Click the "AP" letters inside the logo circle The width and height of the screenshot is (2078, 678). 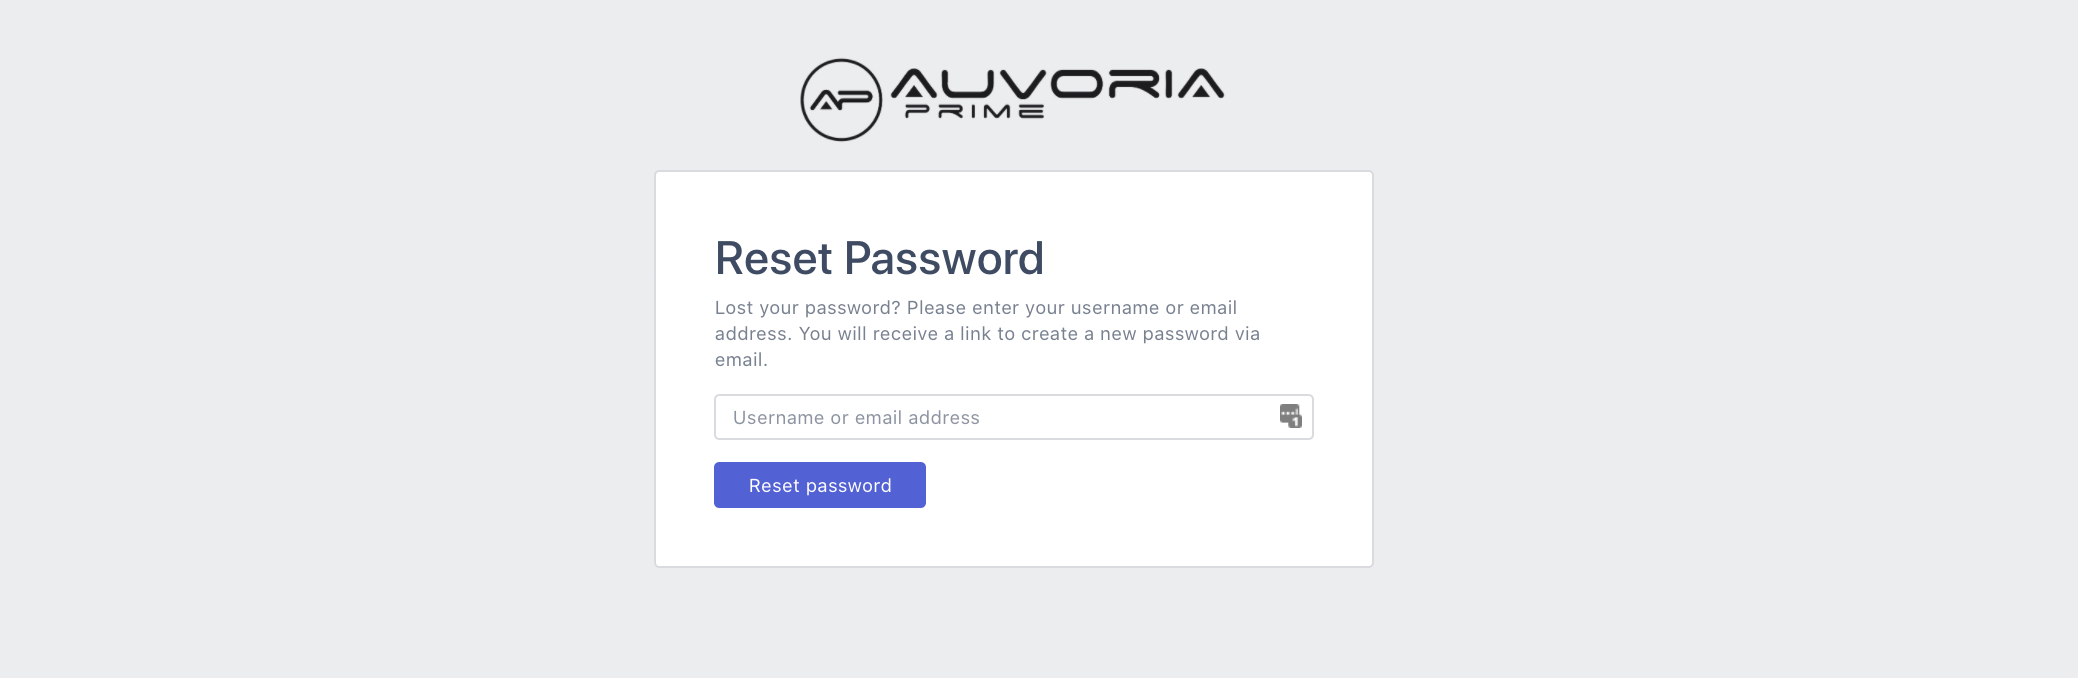click(841, 101)
